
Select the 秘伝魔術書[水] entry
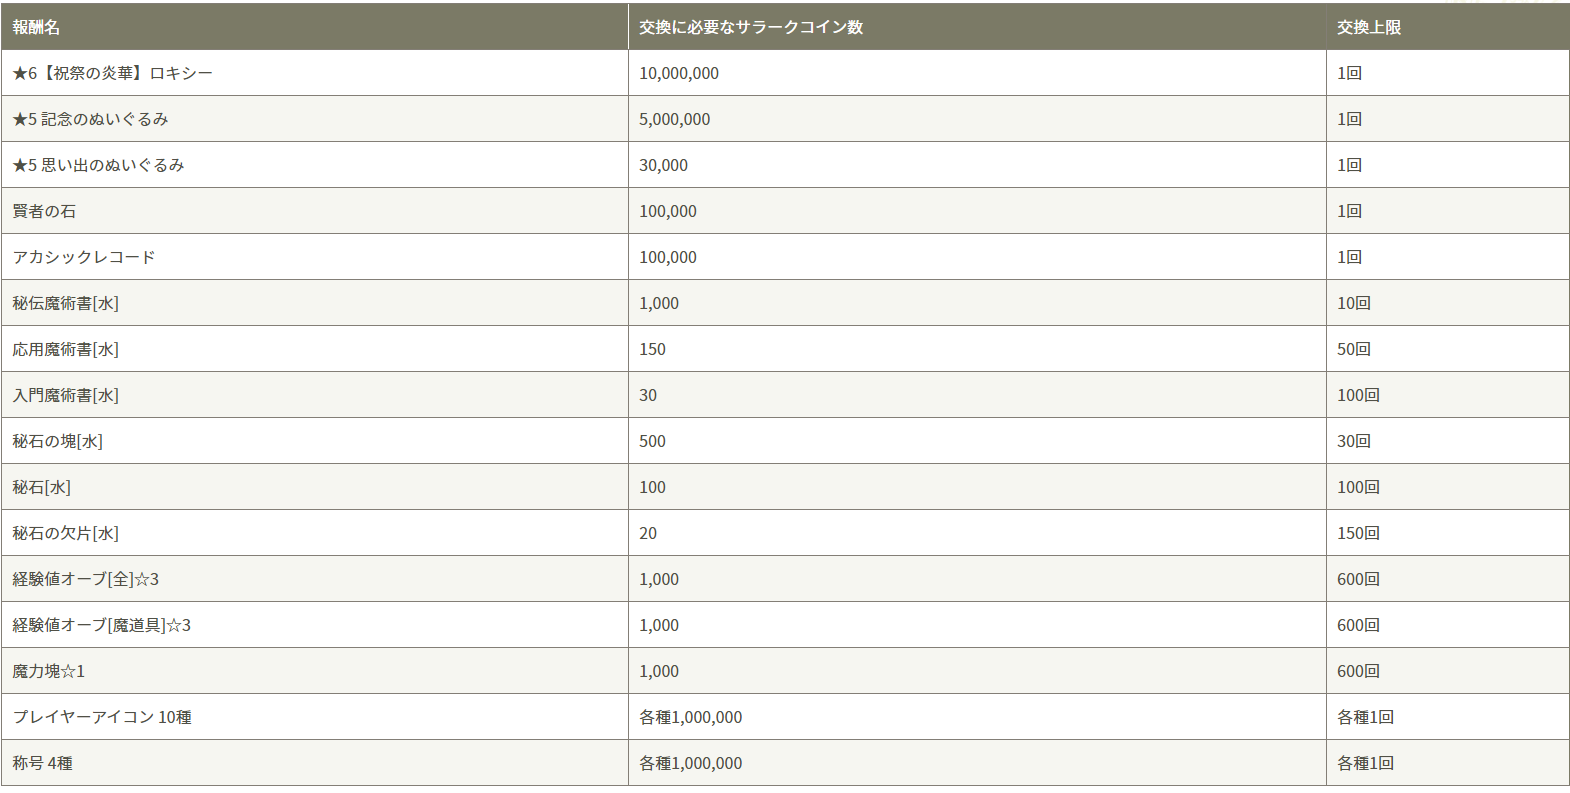coord(65,304)
